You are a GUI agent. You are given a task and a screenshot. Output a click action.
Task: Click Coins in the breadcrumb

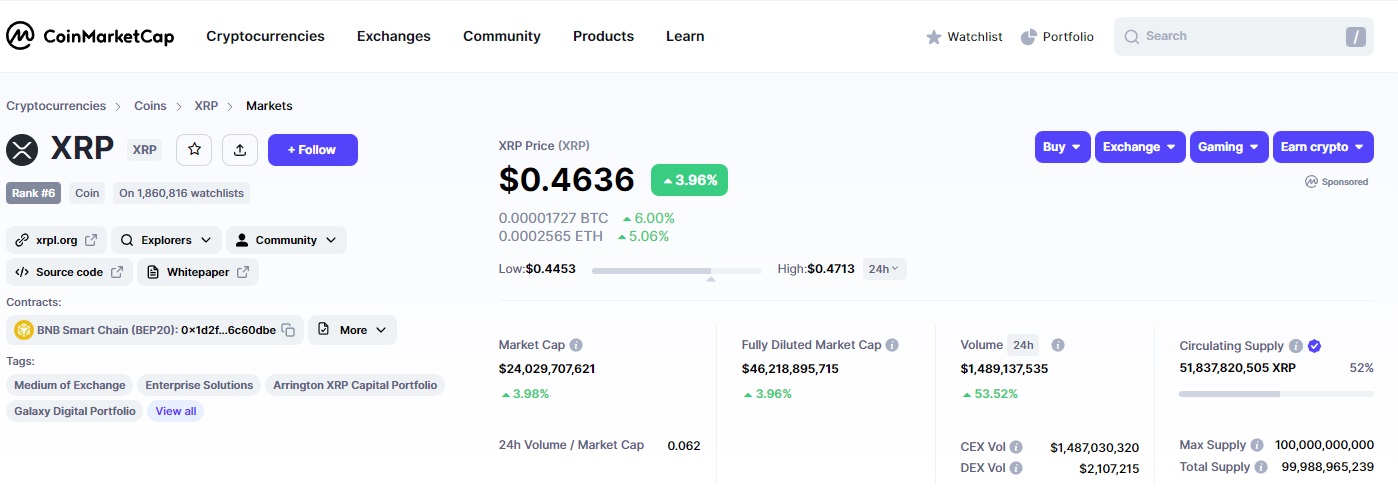(x=150, y=106)
